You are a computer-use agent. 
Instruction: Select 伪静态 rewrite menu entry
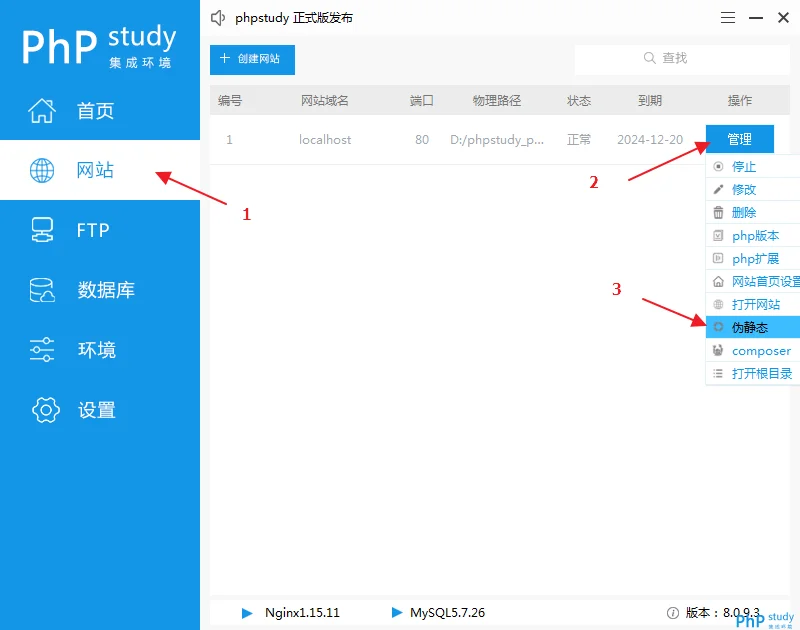(753, 327)
